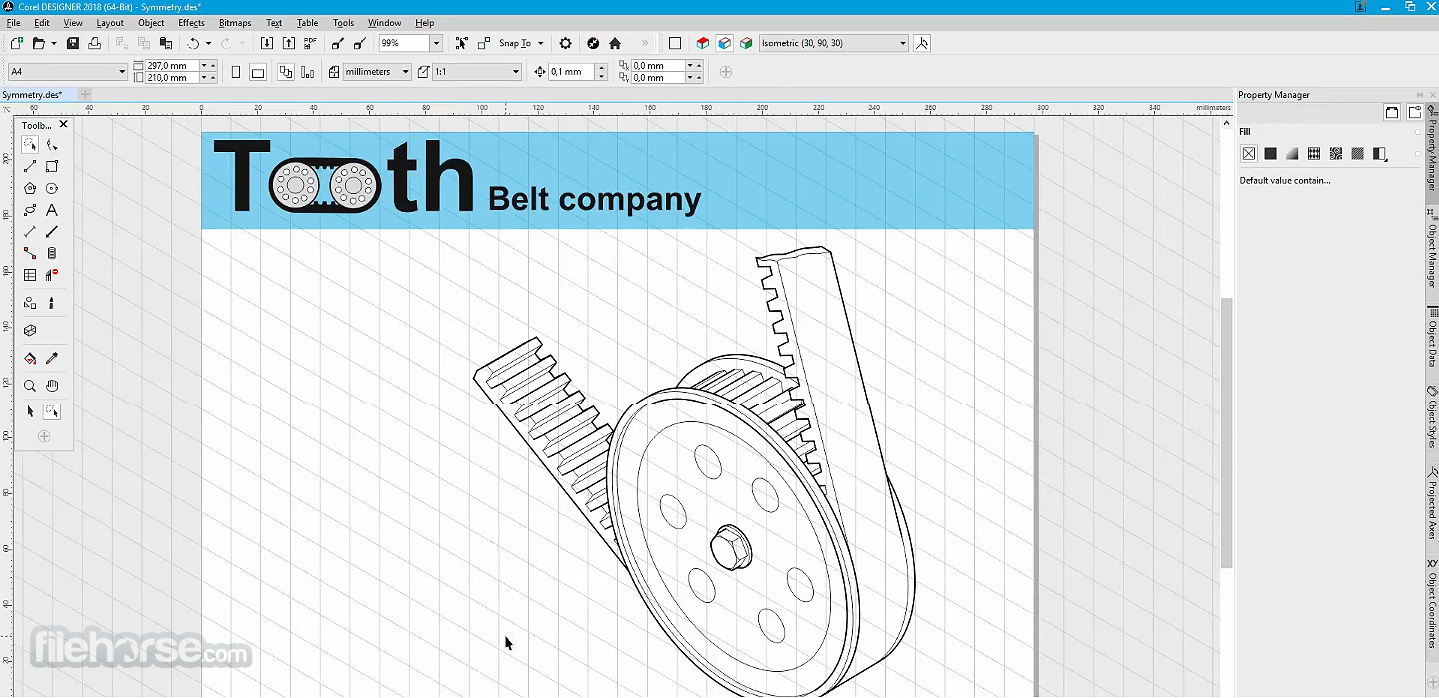Open the Table menu
Viewport: 1439px width, 698px height.
point(307,23)
